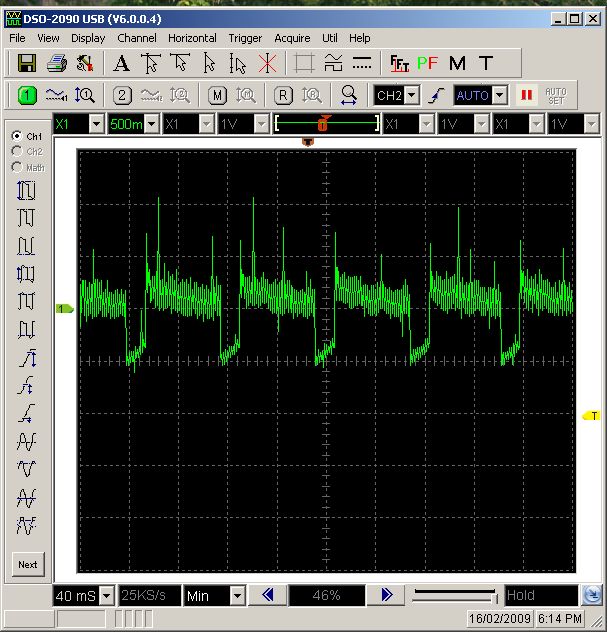Open the Min measurement dropdown
This screenshot has width=607, height=632.
[237, 595]
